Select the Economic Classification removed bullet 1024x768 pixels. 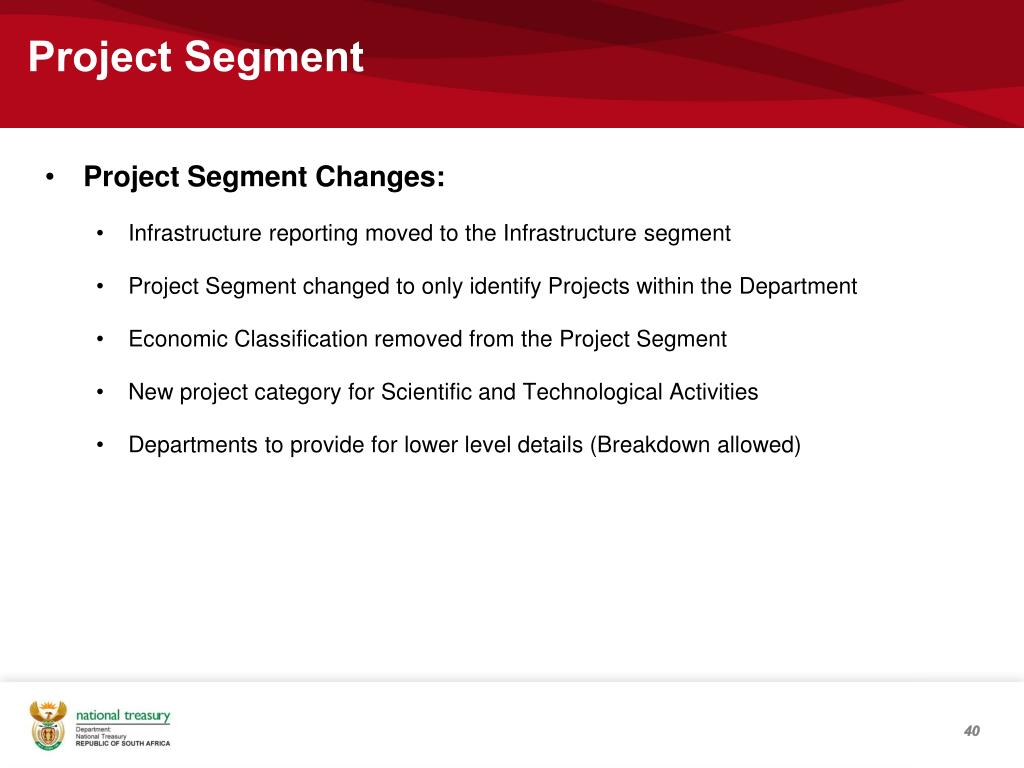tap(427, 340)
